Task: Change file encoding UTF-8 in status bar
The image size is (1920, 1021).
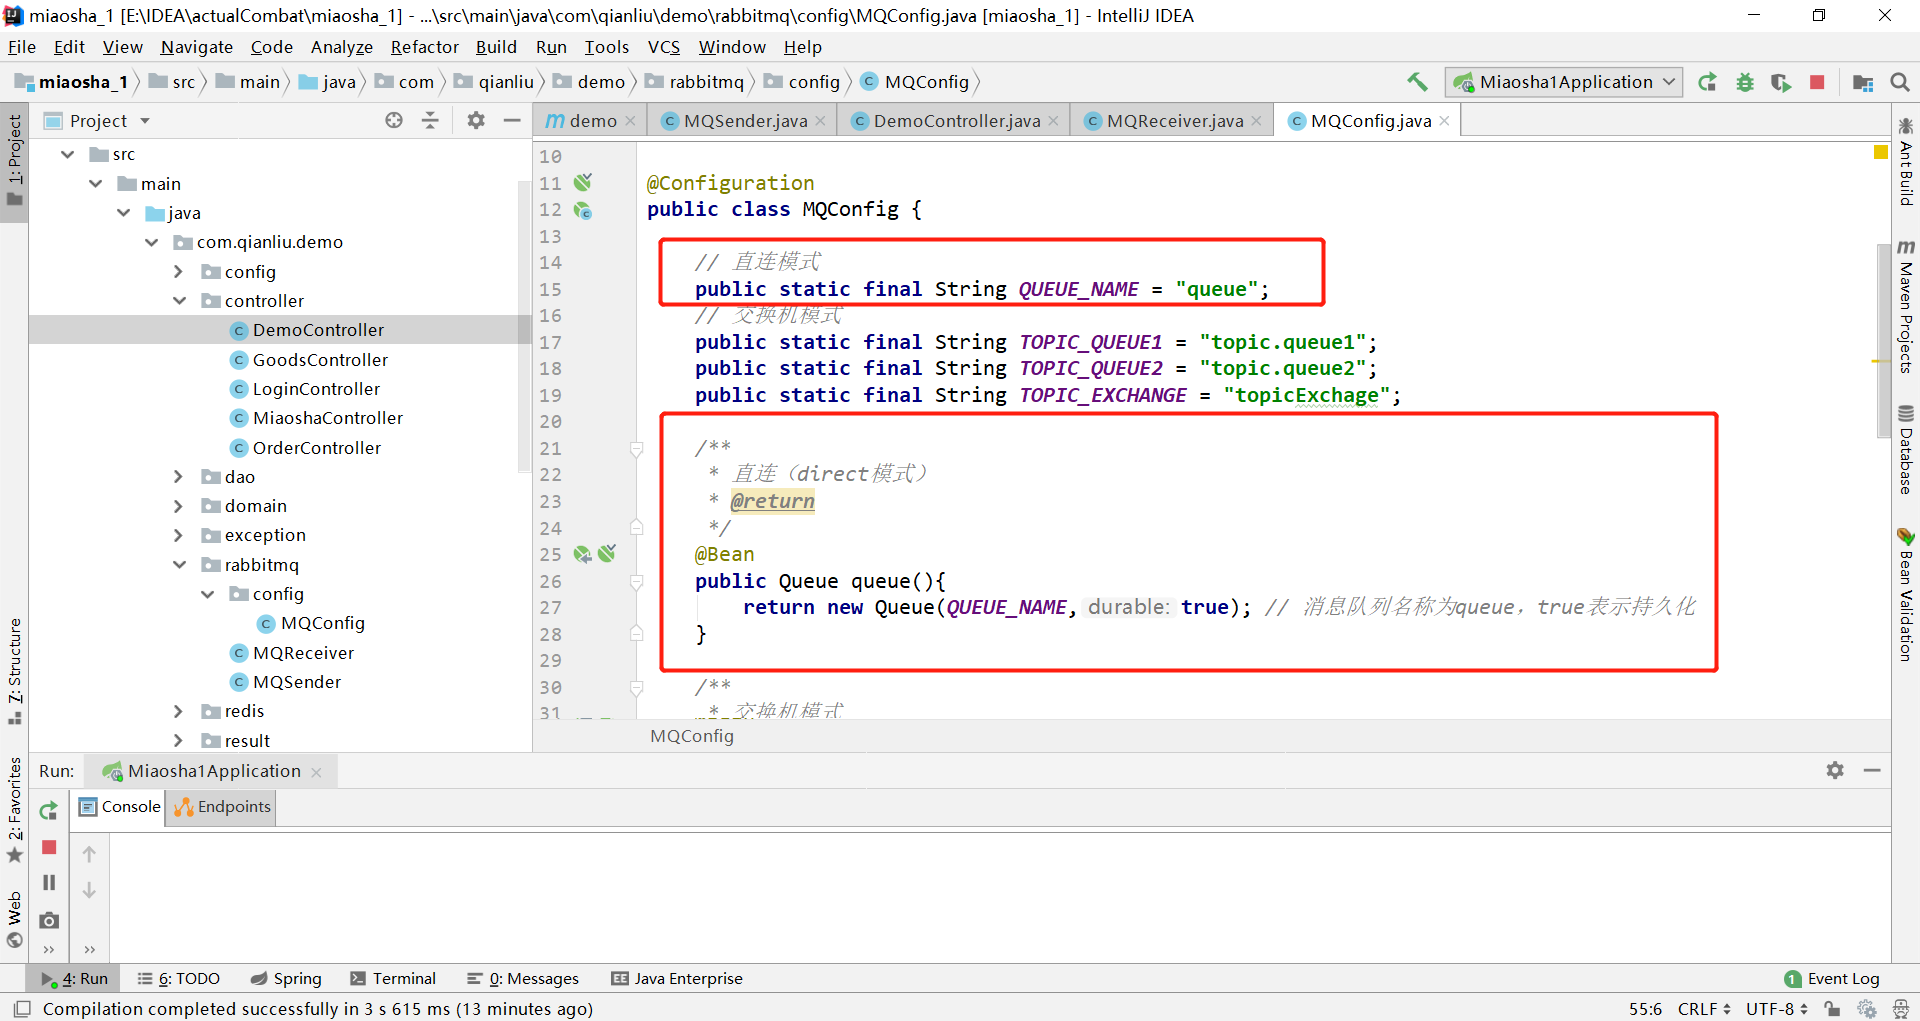Action: pos(1777,1009)
